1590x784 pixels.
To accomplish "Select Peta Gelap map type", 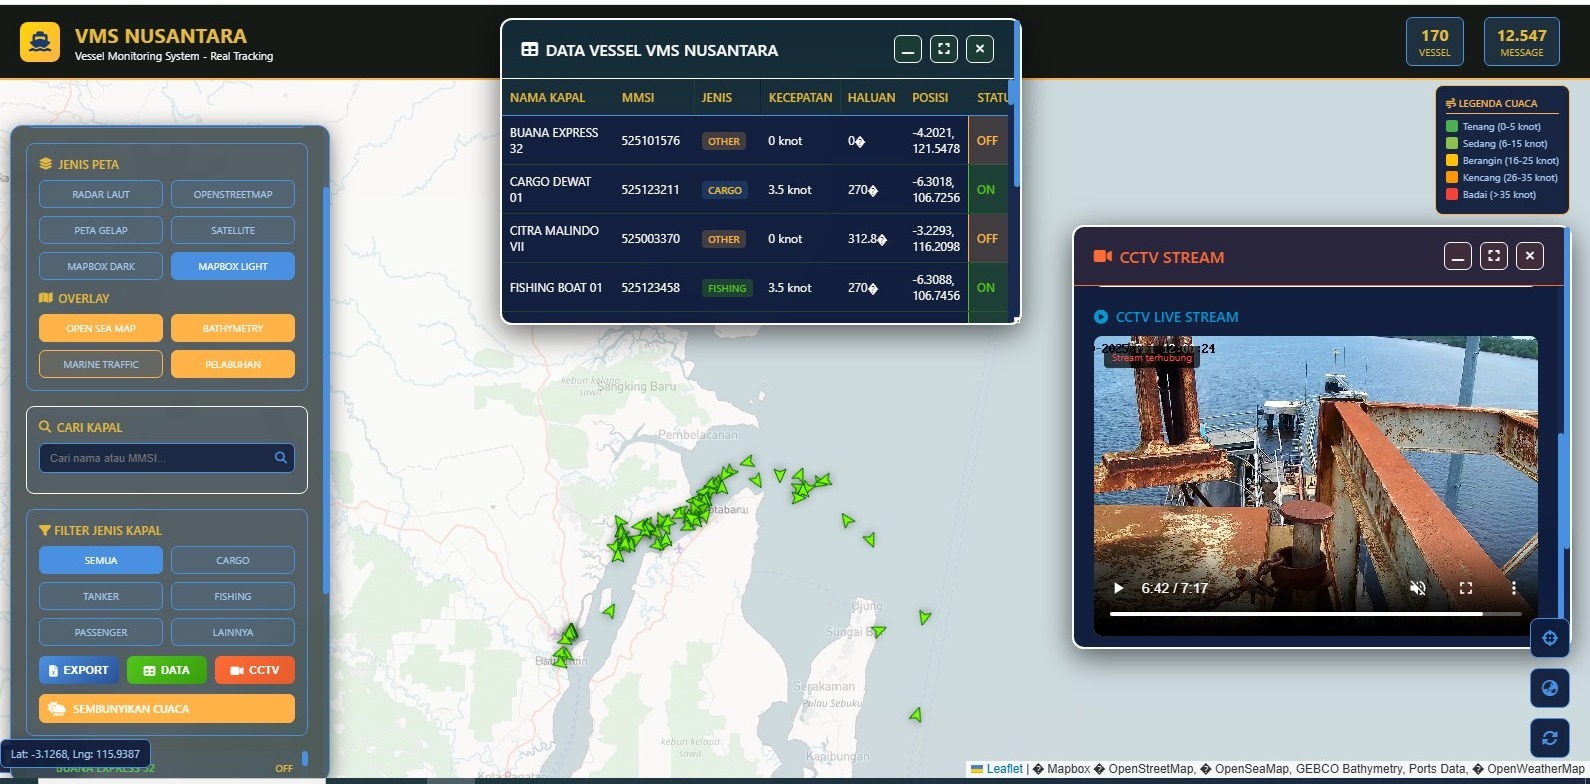I will [x=101, y=230].
